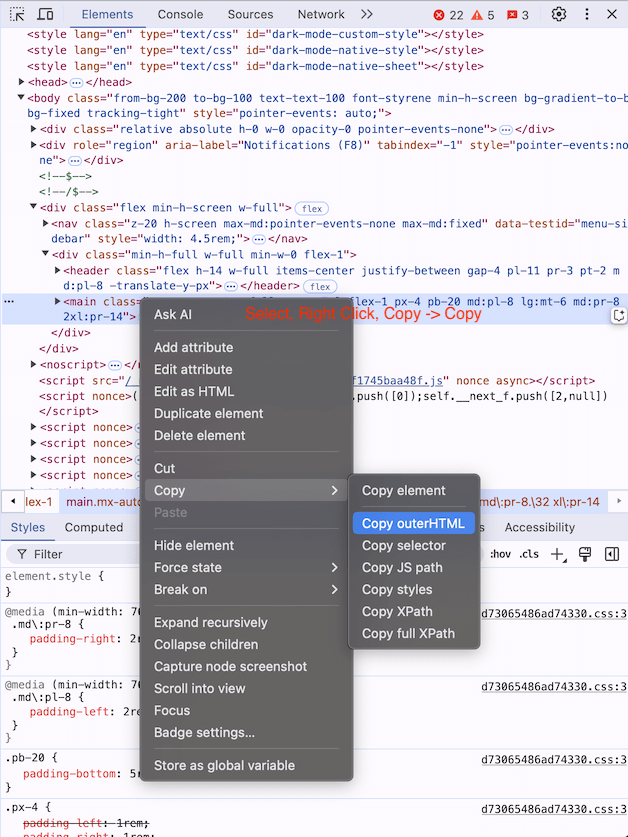Open script src link ending f1745baa48f.js
Image resolution: width=628 pixels, height=837 pixels.
point(397,381)
